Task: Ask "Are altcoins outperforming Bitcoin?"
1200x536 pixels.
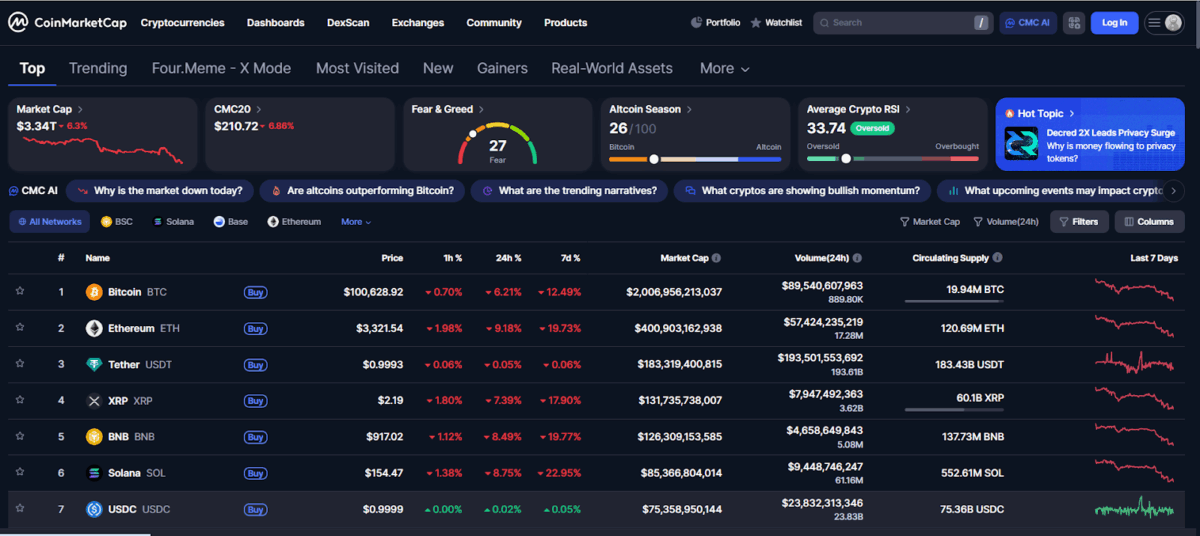Action: coord(361,190)
